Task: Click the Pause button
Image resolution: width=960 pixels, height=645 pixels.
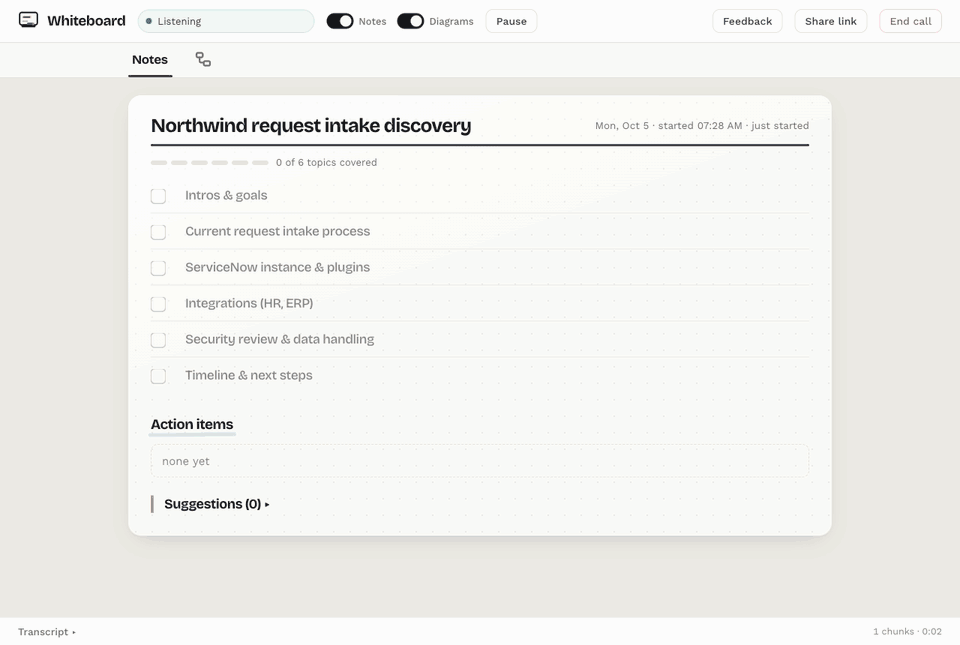Action: [511, 21]
